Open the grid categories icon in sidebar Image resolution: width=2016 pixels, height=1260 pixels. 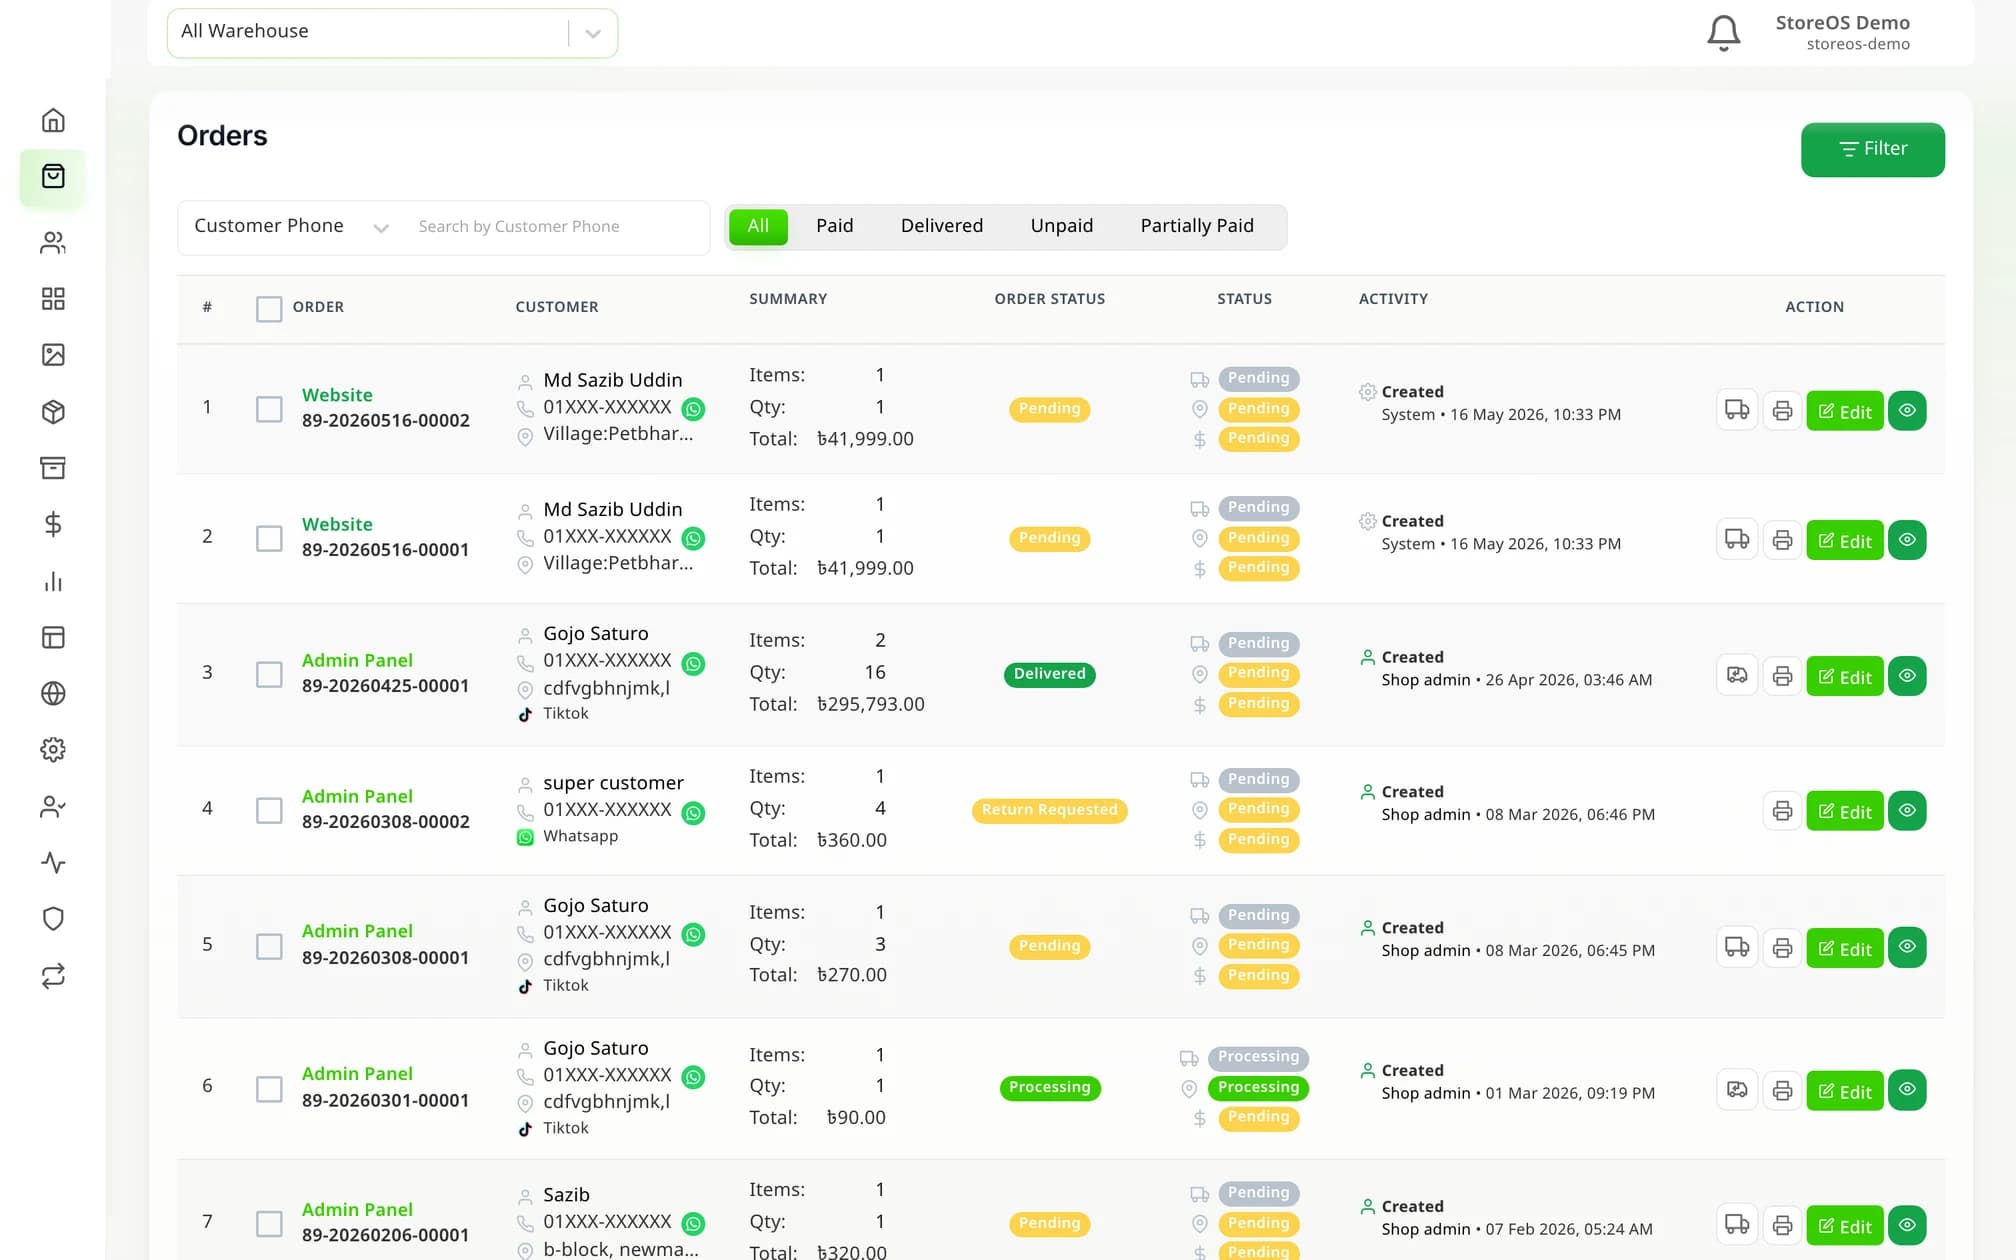[53, 299]
